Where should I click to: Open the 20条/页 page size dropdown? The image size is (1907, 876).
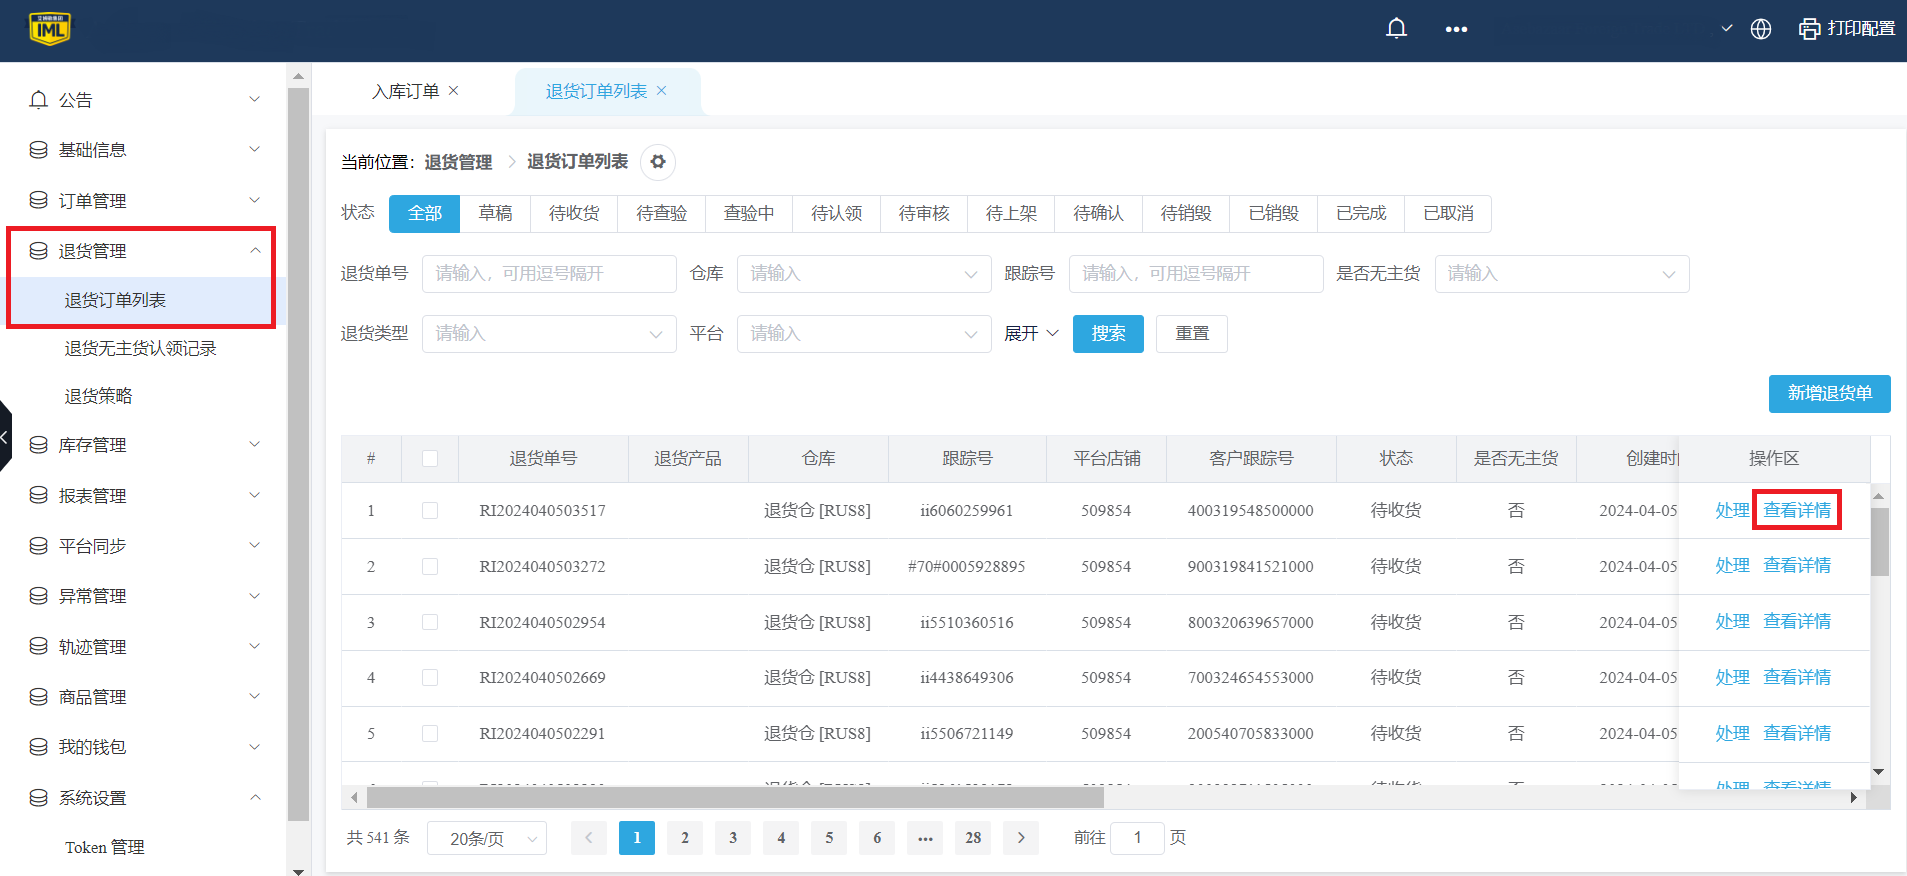tap(487, 838)
